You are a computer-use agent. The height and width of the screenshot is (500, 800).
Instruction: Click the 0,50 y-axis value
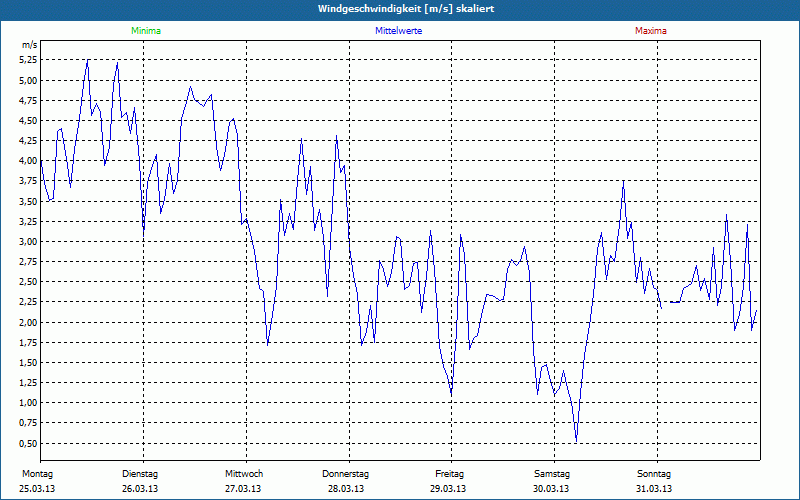click(x=30, y=443)
